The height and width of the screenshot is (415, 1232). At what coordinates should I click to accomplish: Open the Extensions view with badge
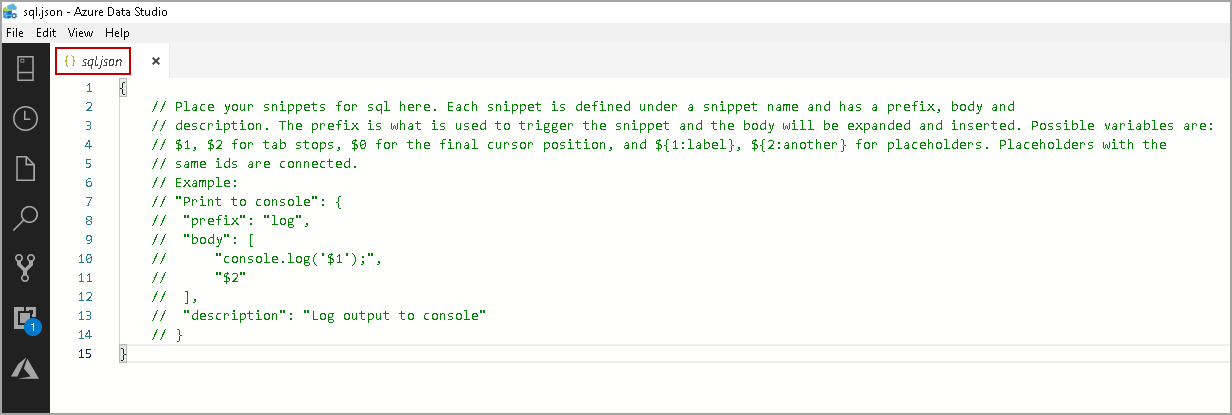coord(25,319)
